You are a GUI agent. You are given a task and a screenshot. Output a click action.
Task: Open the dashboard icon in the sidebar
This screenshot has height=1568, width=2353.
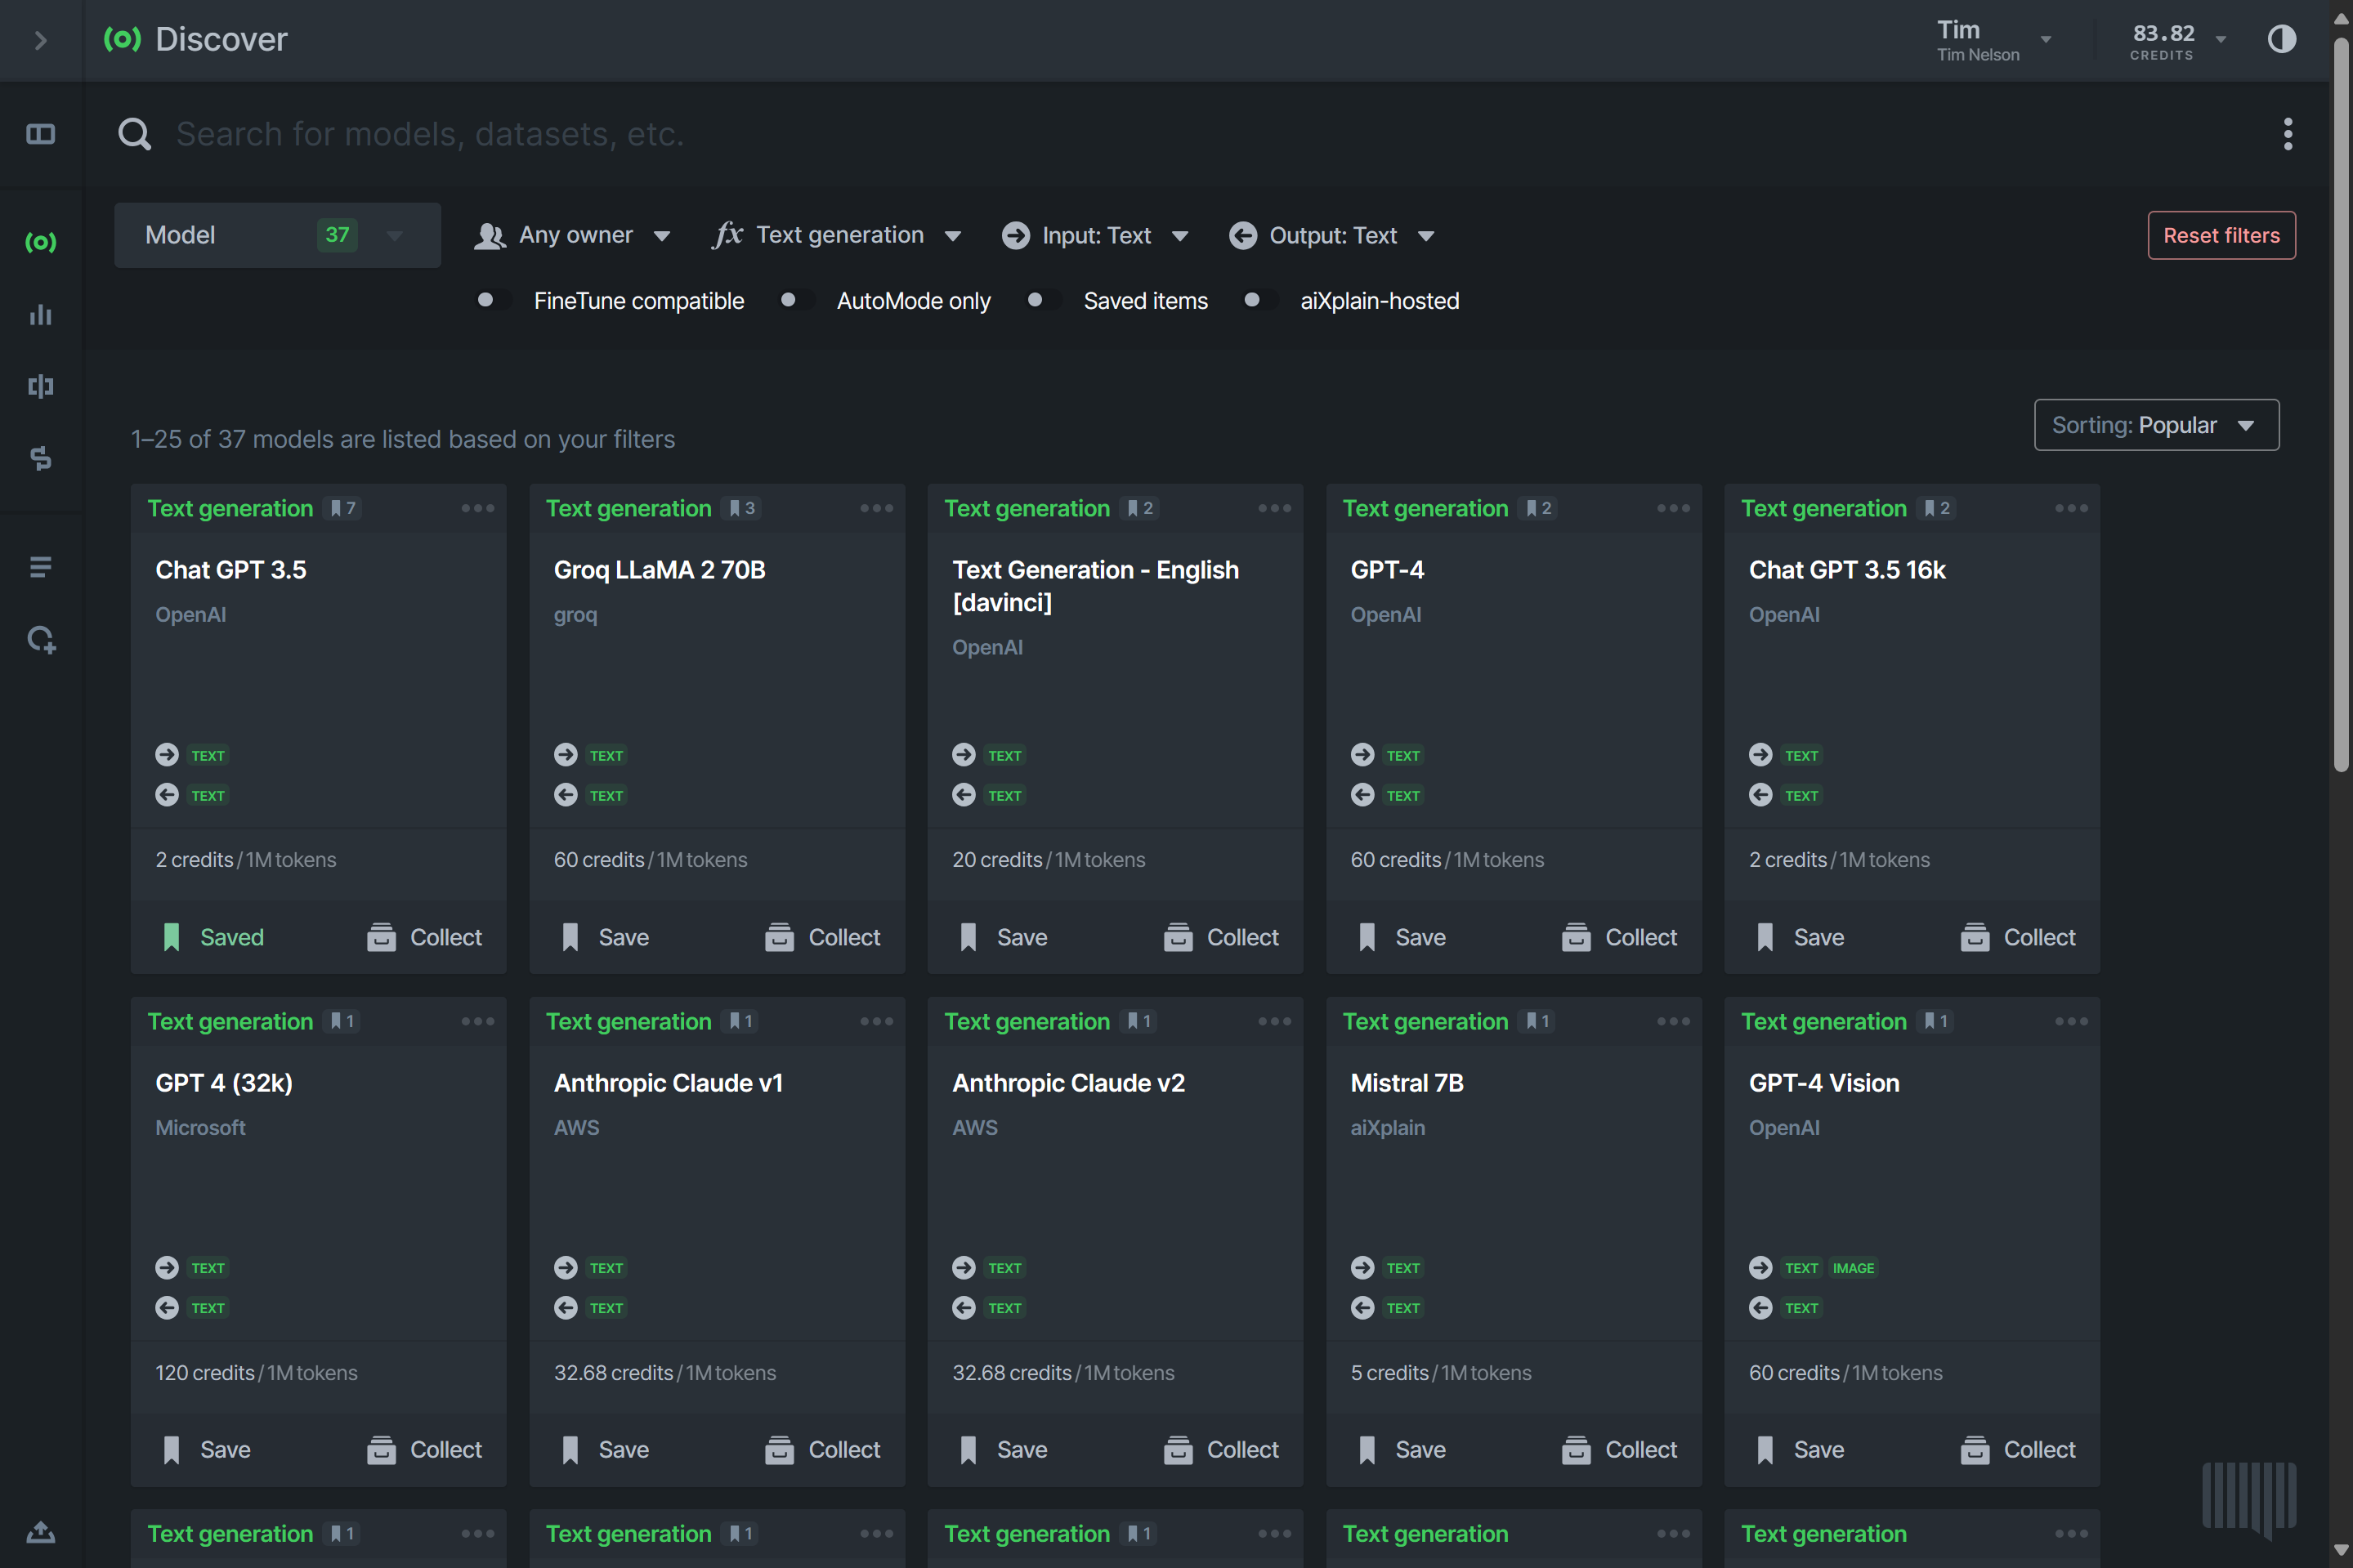40,134
